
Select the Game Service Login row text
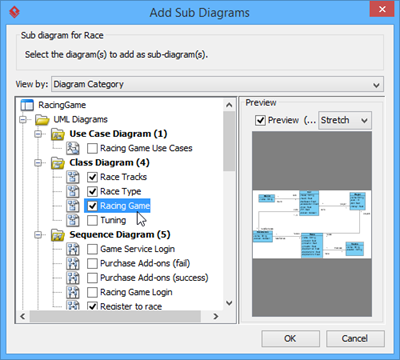pyautogui.click(x=137, y=249)
